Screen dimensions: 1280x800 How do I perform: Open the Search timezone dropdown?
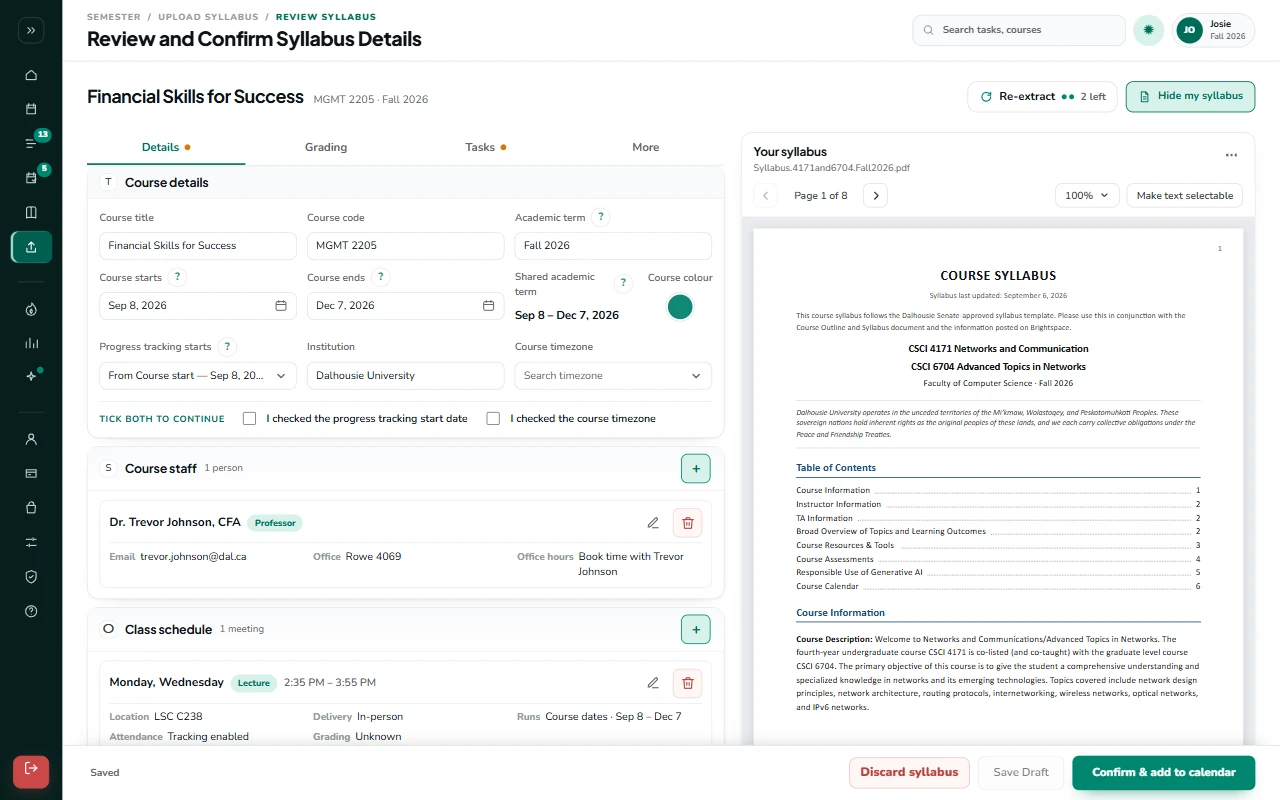pos(613,376)
